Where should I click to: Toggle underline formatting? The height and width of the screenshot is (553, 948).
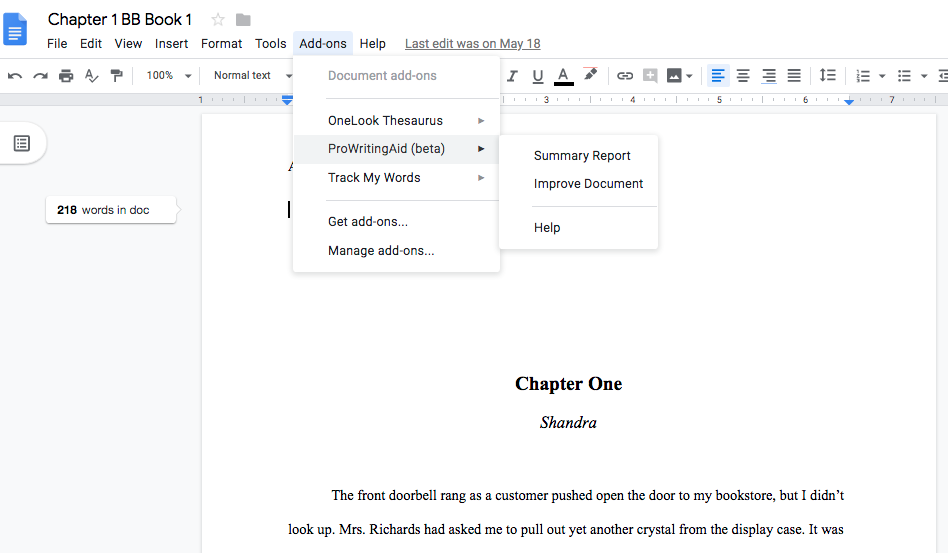coord(538,76)
